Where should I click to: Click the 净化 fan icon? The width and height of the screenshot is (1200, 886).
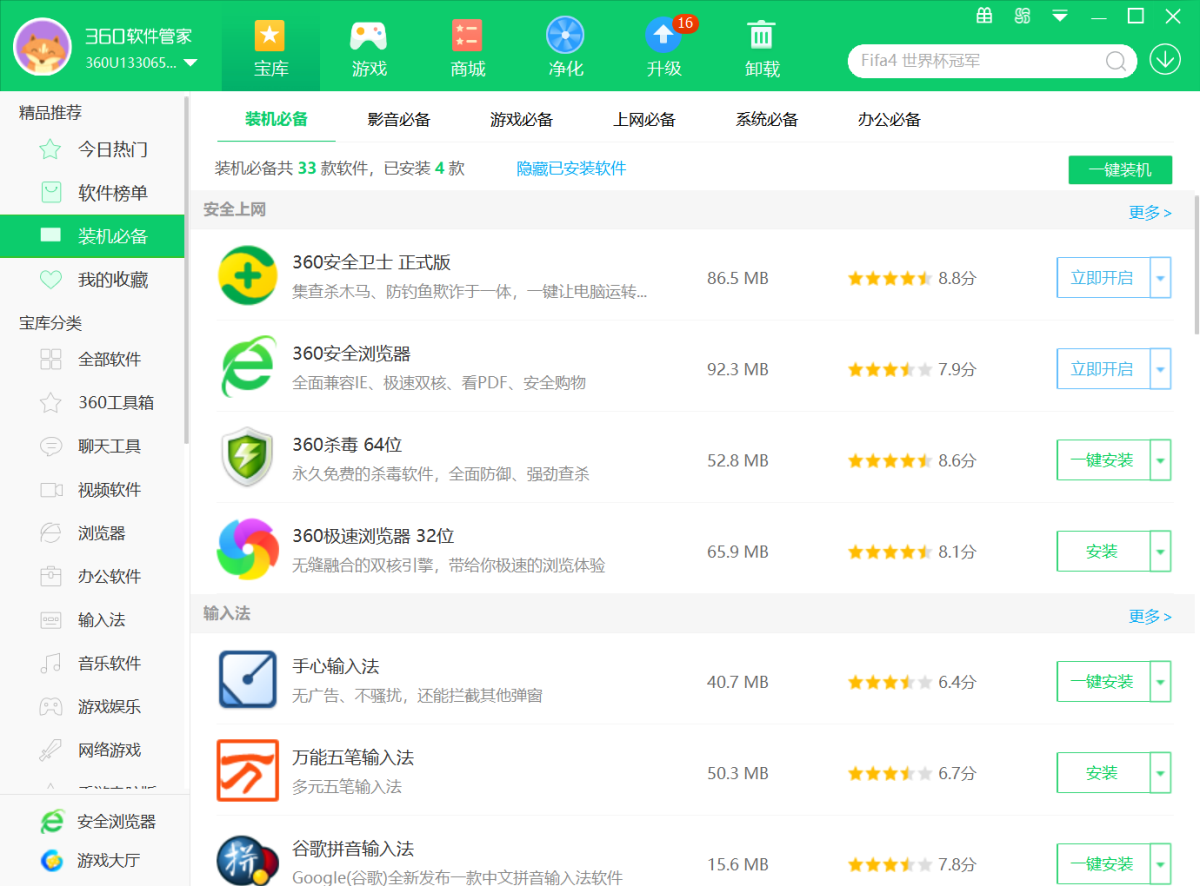tap(565, 37)
